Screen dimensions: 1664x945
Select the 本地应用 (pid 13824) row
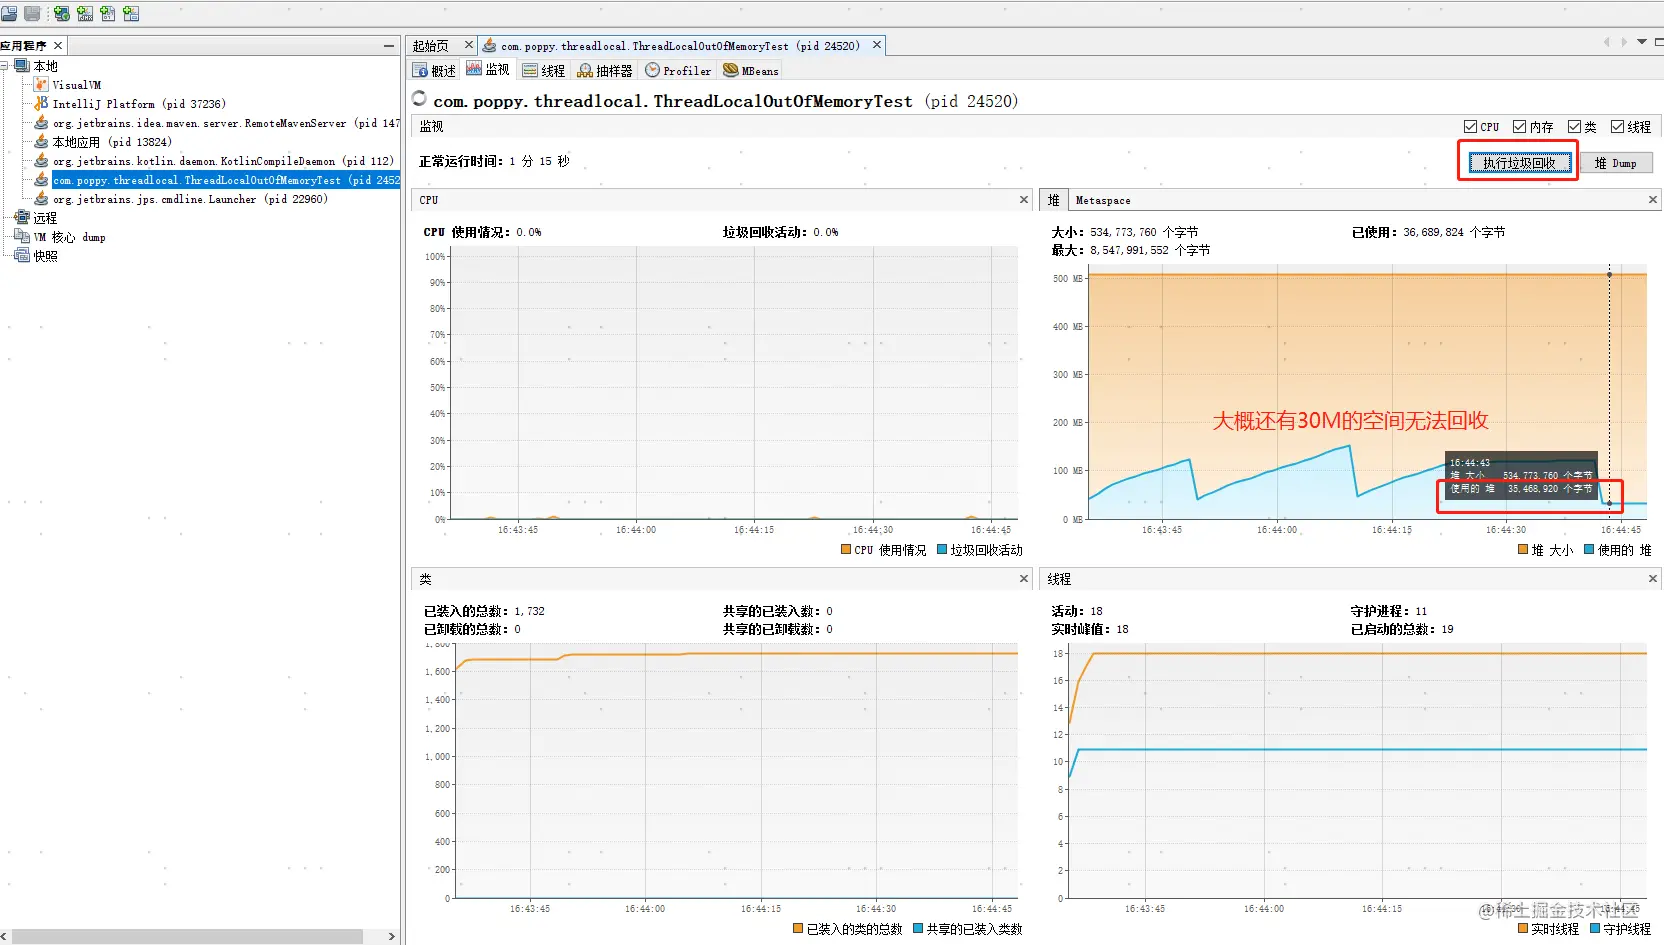pos(112,142)
